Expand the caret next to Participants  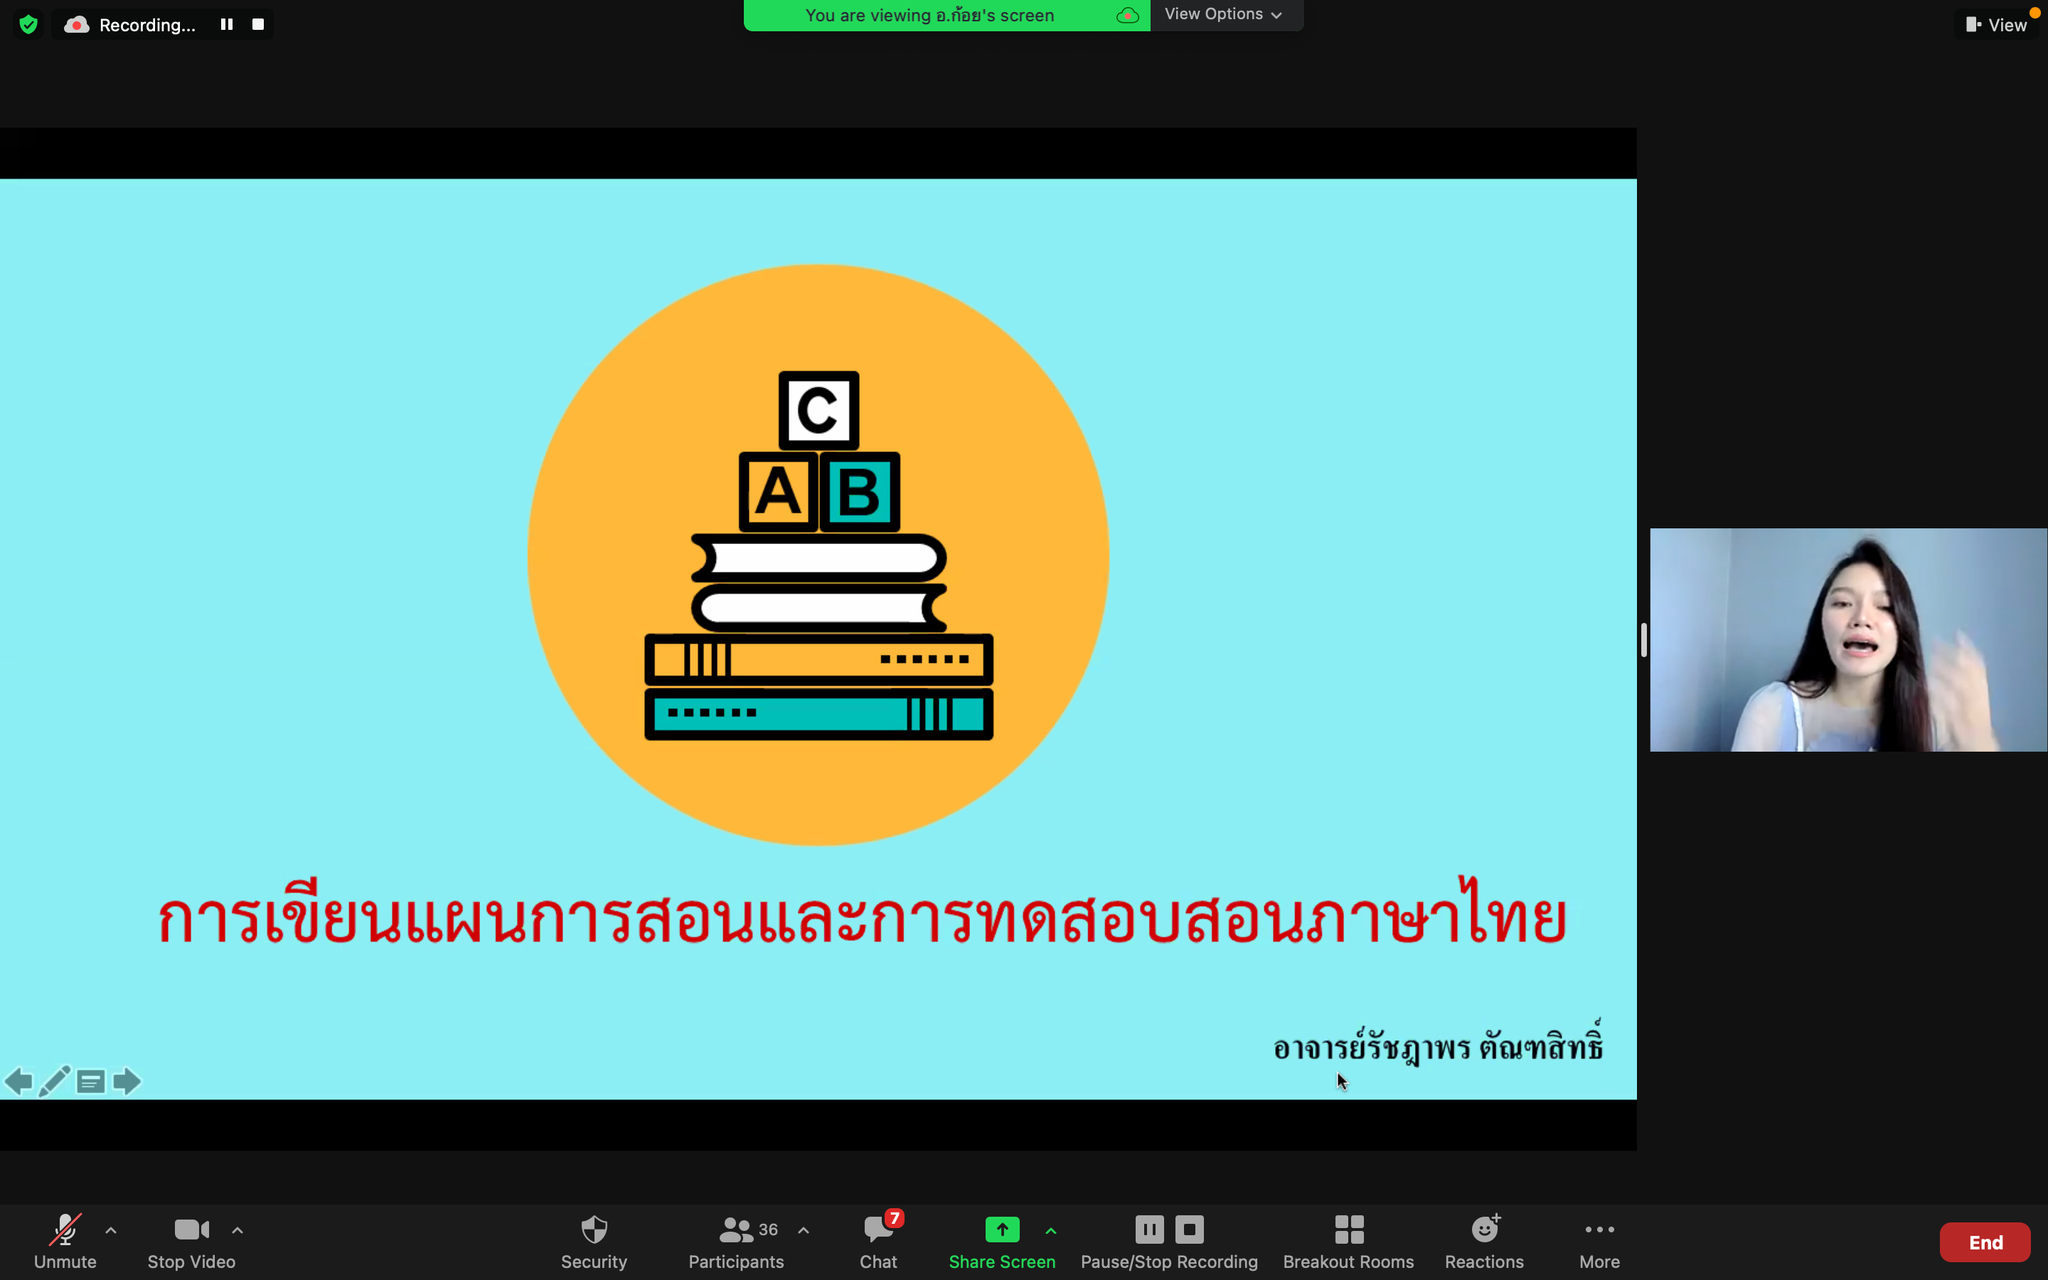coord(803,1230)
